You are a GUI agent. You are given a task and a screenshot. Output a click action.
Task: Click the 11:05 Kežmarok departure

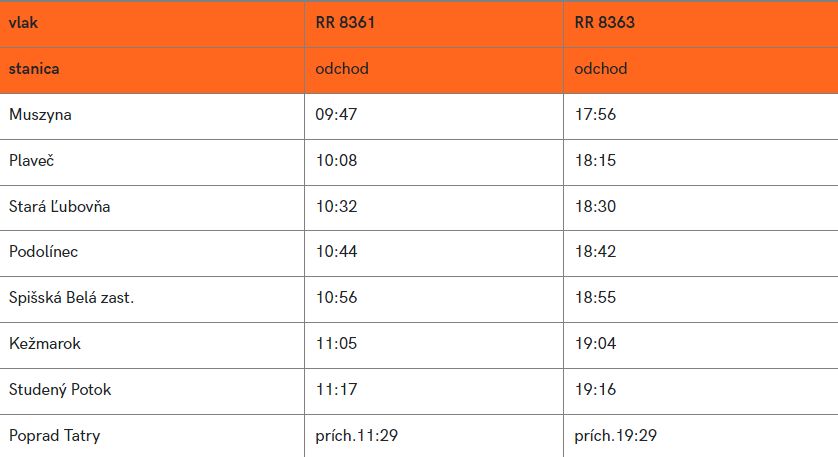[336, 343]
